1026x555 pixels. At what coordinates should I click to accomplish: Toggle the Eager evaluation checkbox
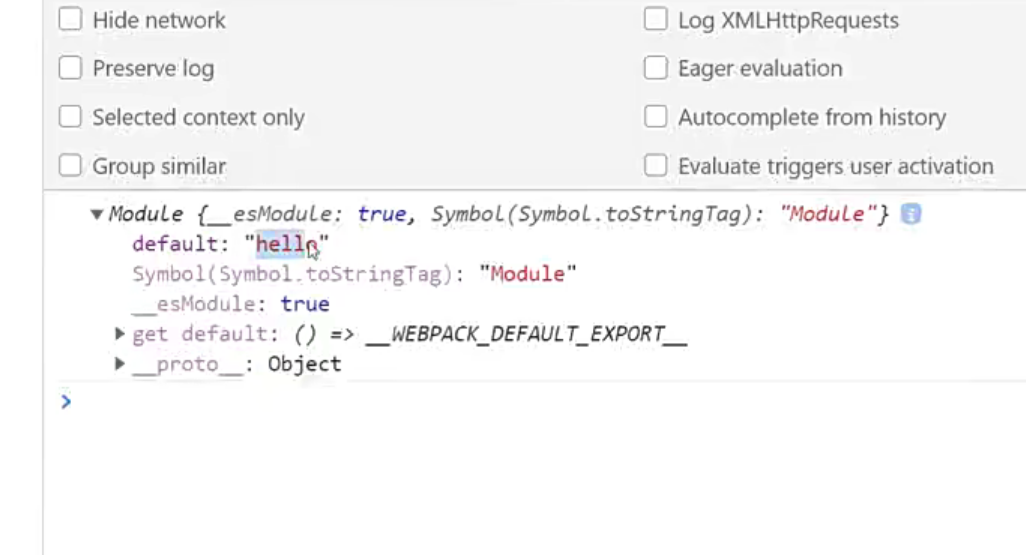[656, 67]
